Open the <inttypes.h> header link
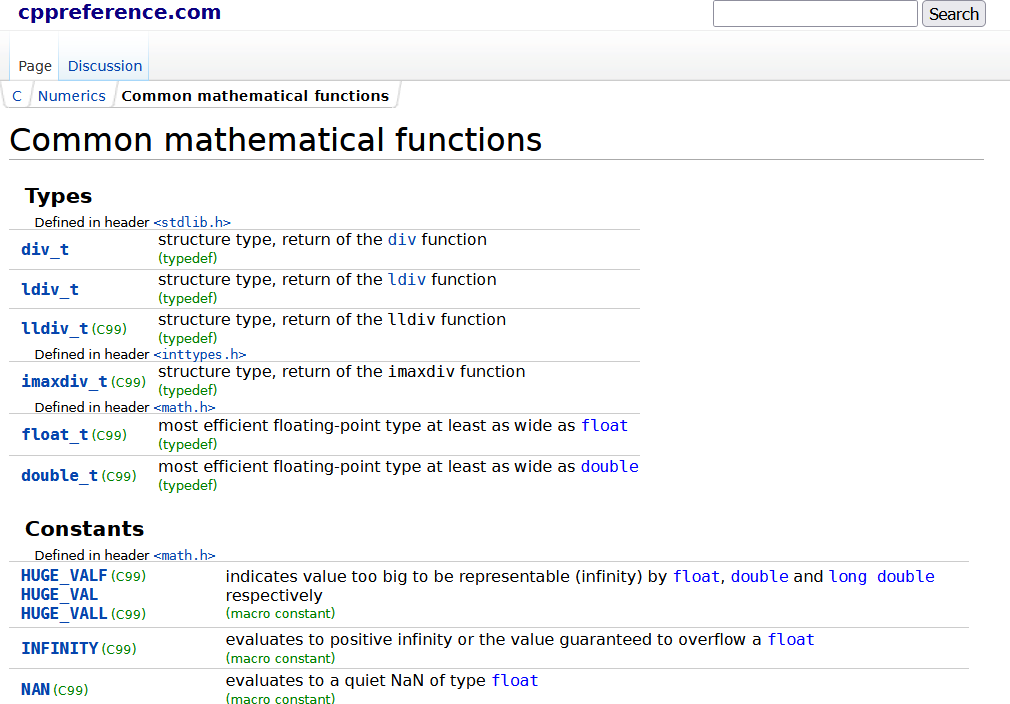This screenshot has height=704, width=1010. point(199,354)
